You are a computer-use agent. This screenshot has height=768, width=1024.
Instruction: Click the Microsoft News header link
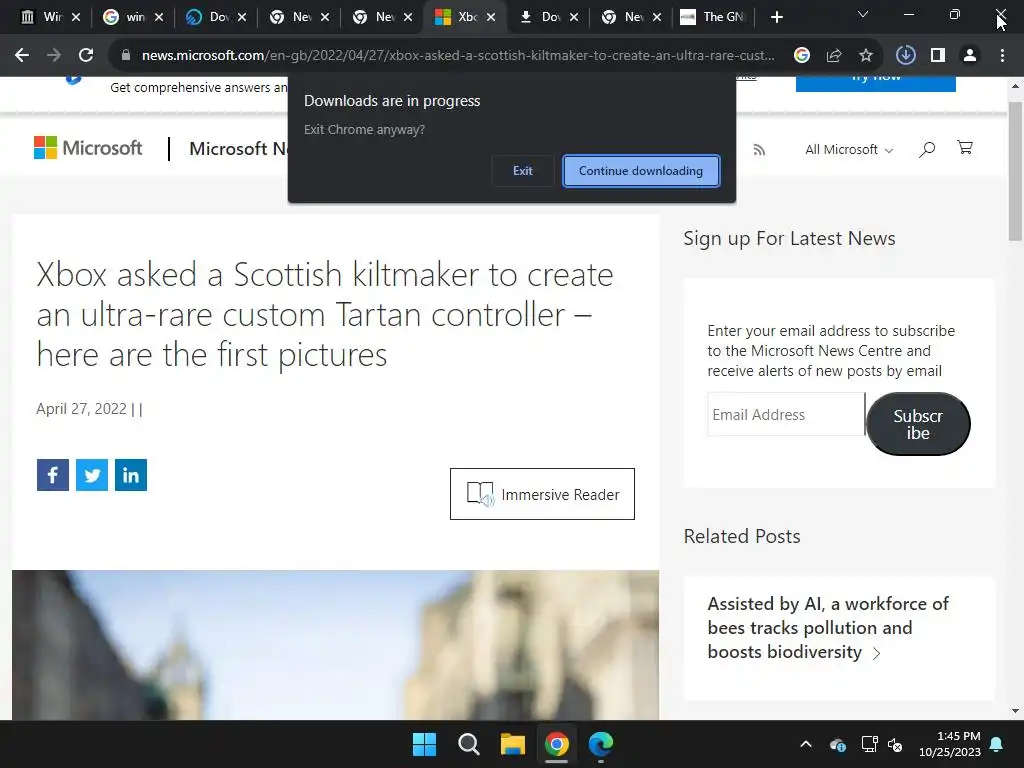238,149
